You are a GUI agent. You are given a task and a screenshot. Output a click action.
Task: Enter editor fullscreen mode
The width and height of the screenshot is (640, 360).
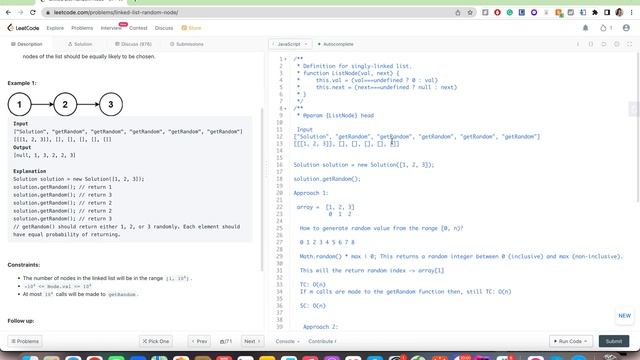coord(629,44)
